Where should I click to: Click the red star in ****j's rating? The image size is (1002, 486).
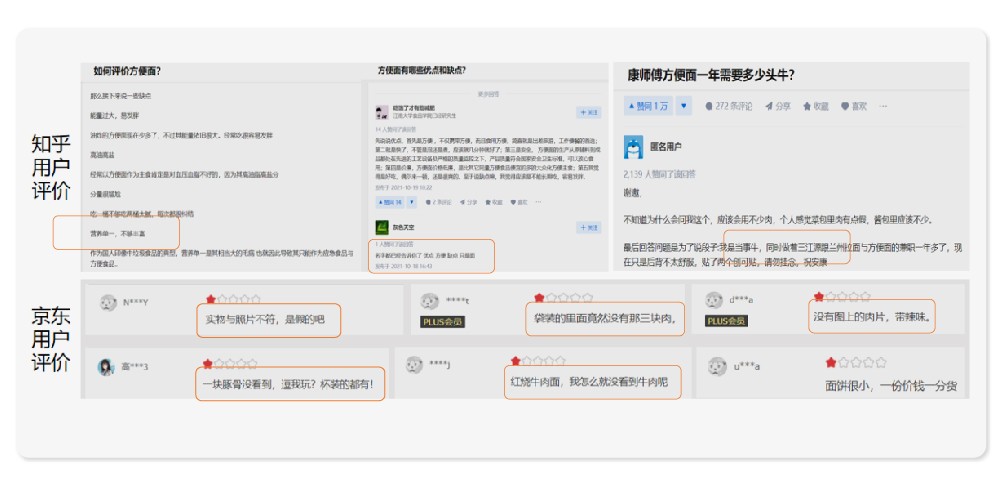click(516, 361)
